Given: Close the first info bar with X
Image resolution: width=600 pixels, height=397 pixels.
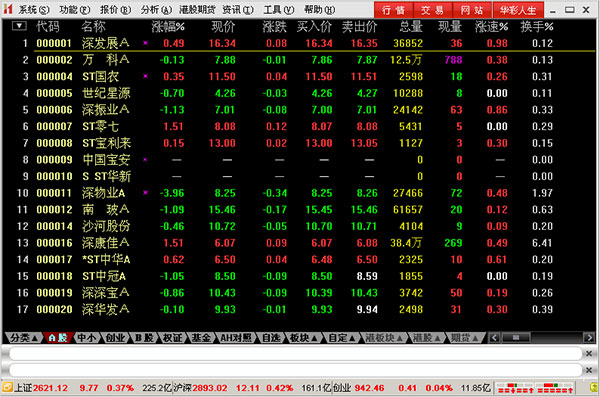Looking at the screenshot, I should [x=589, y=353].
